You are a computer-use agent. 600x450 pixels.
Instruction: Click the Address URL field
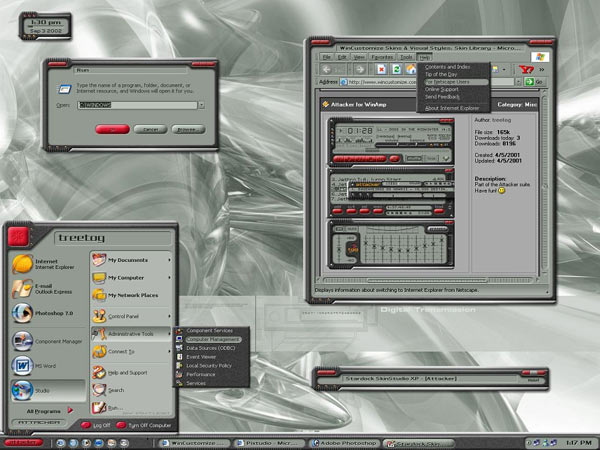(x=427, y=82)
